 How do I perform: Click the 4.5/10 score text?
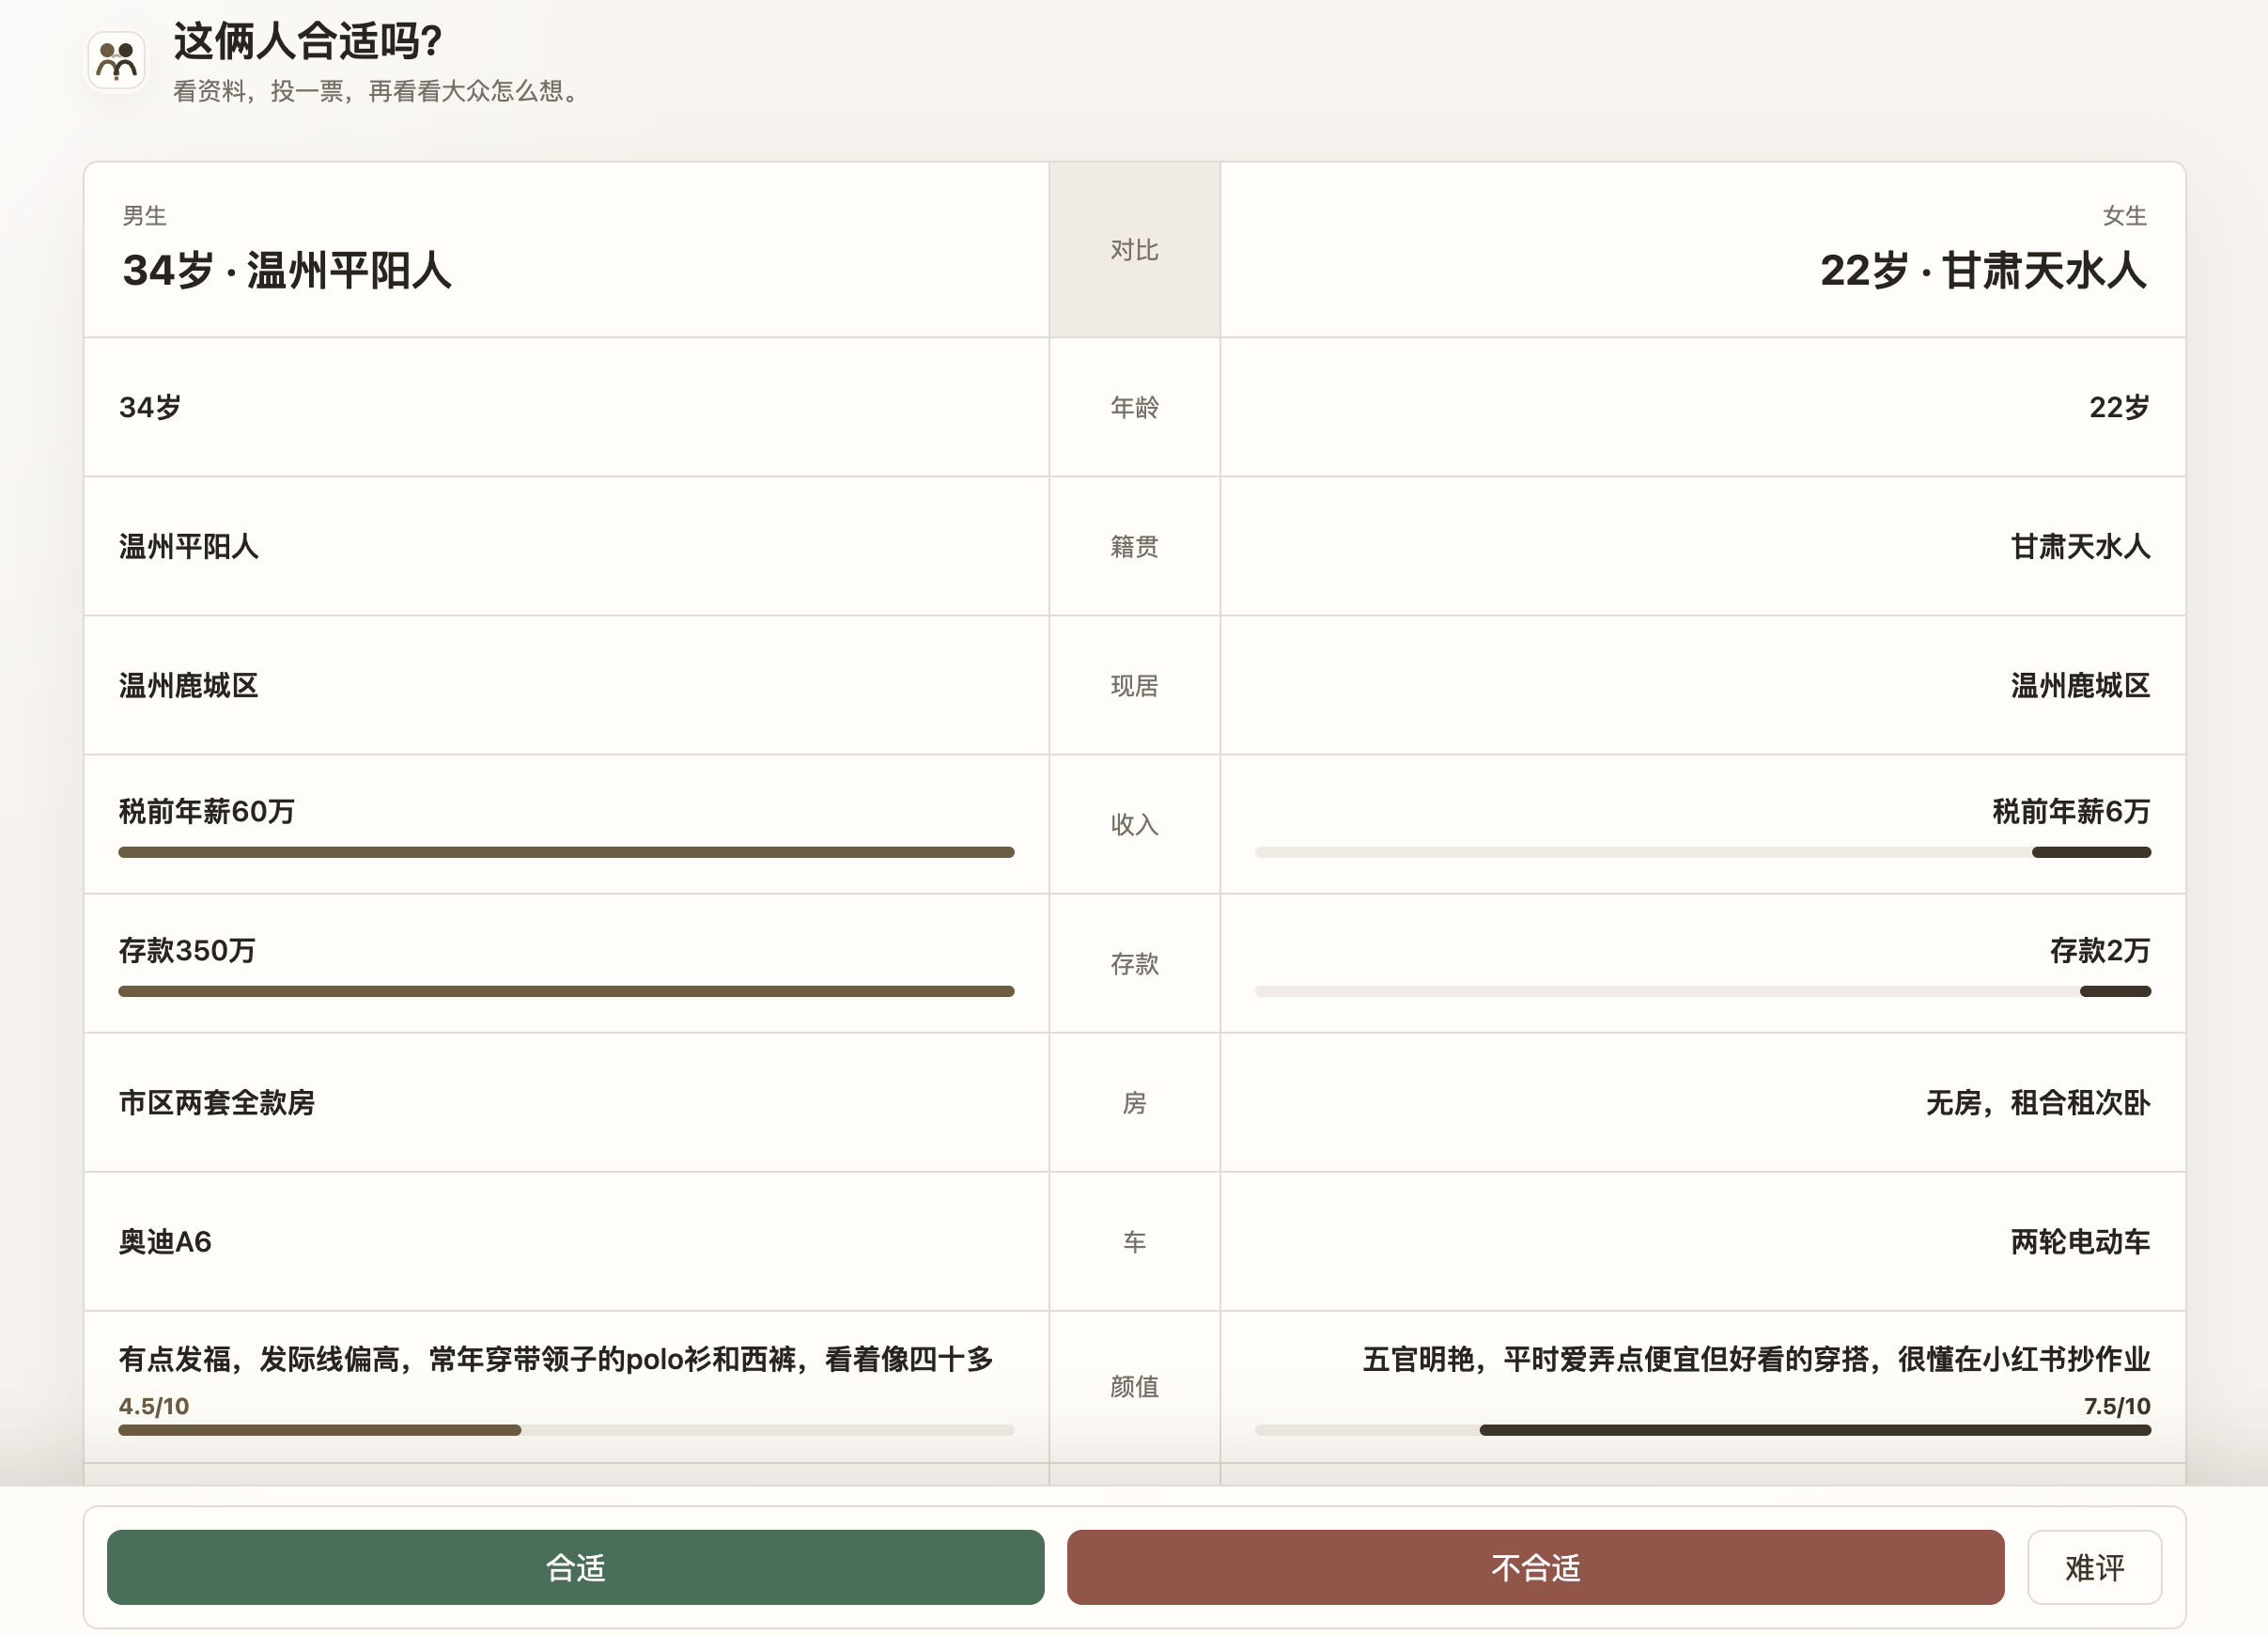click(154, 1406)
